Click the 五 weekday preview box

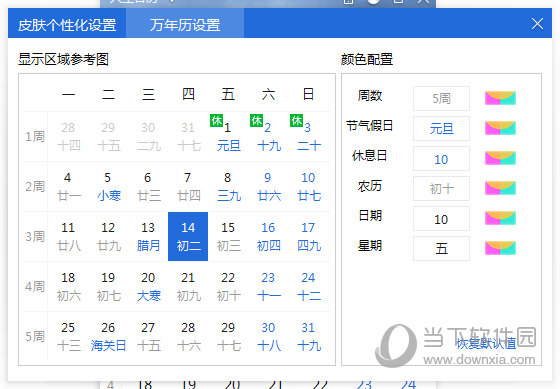441,248
